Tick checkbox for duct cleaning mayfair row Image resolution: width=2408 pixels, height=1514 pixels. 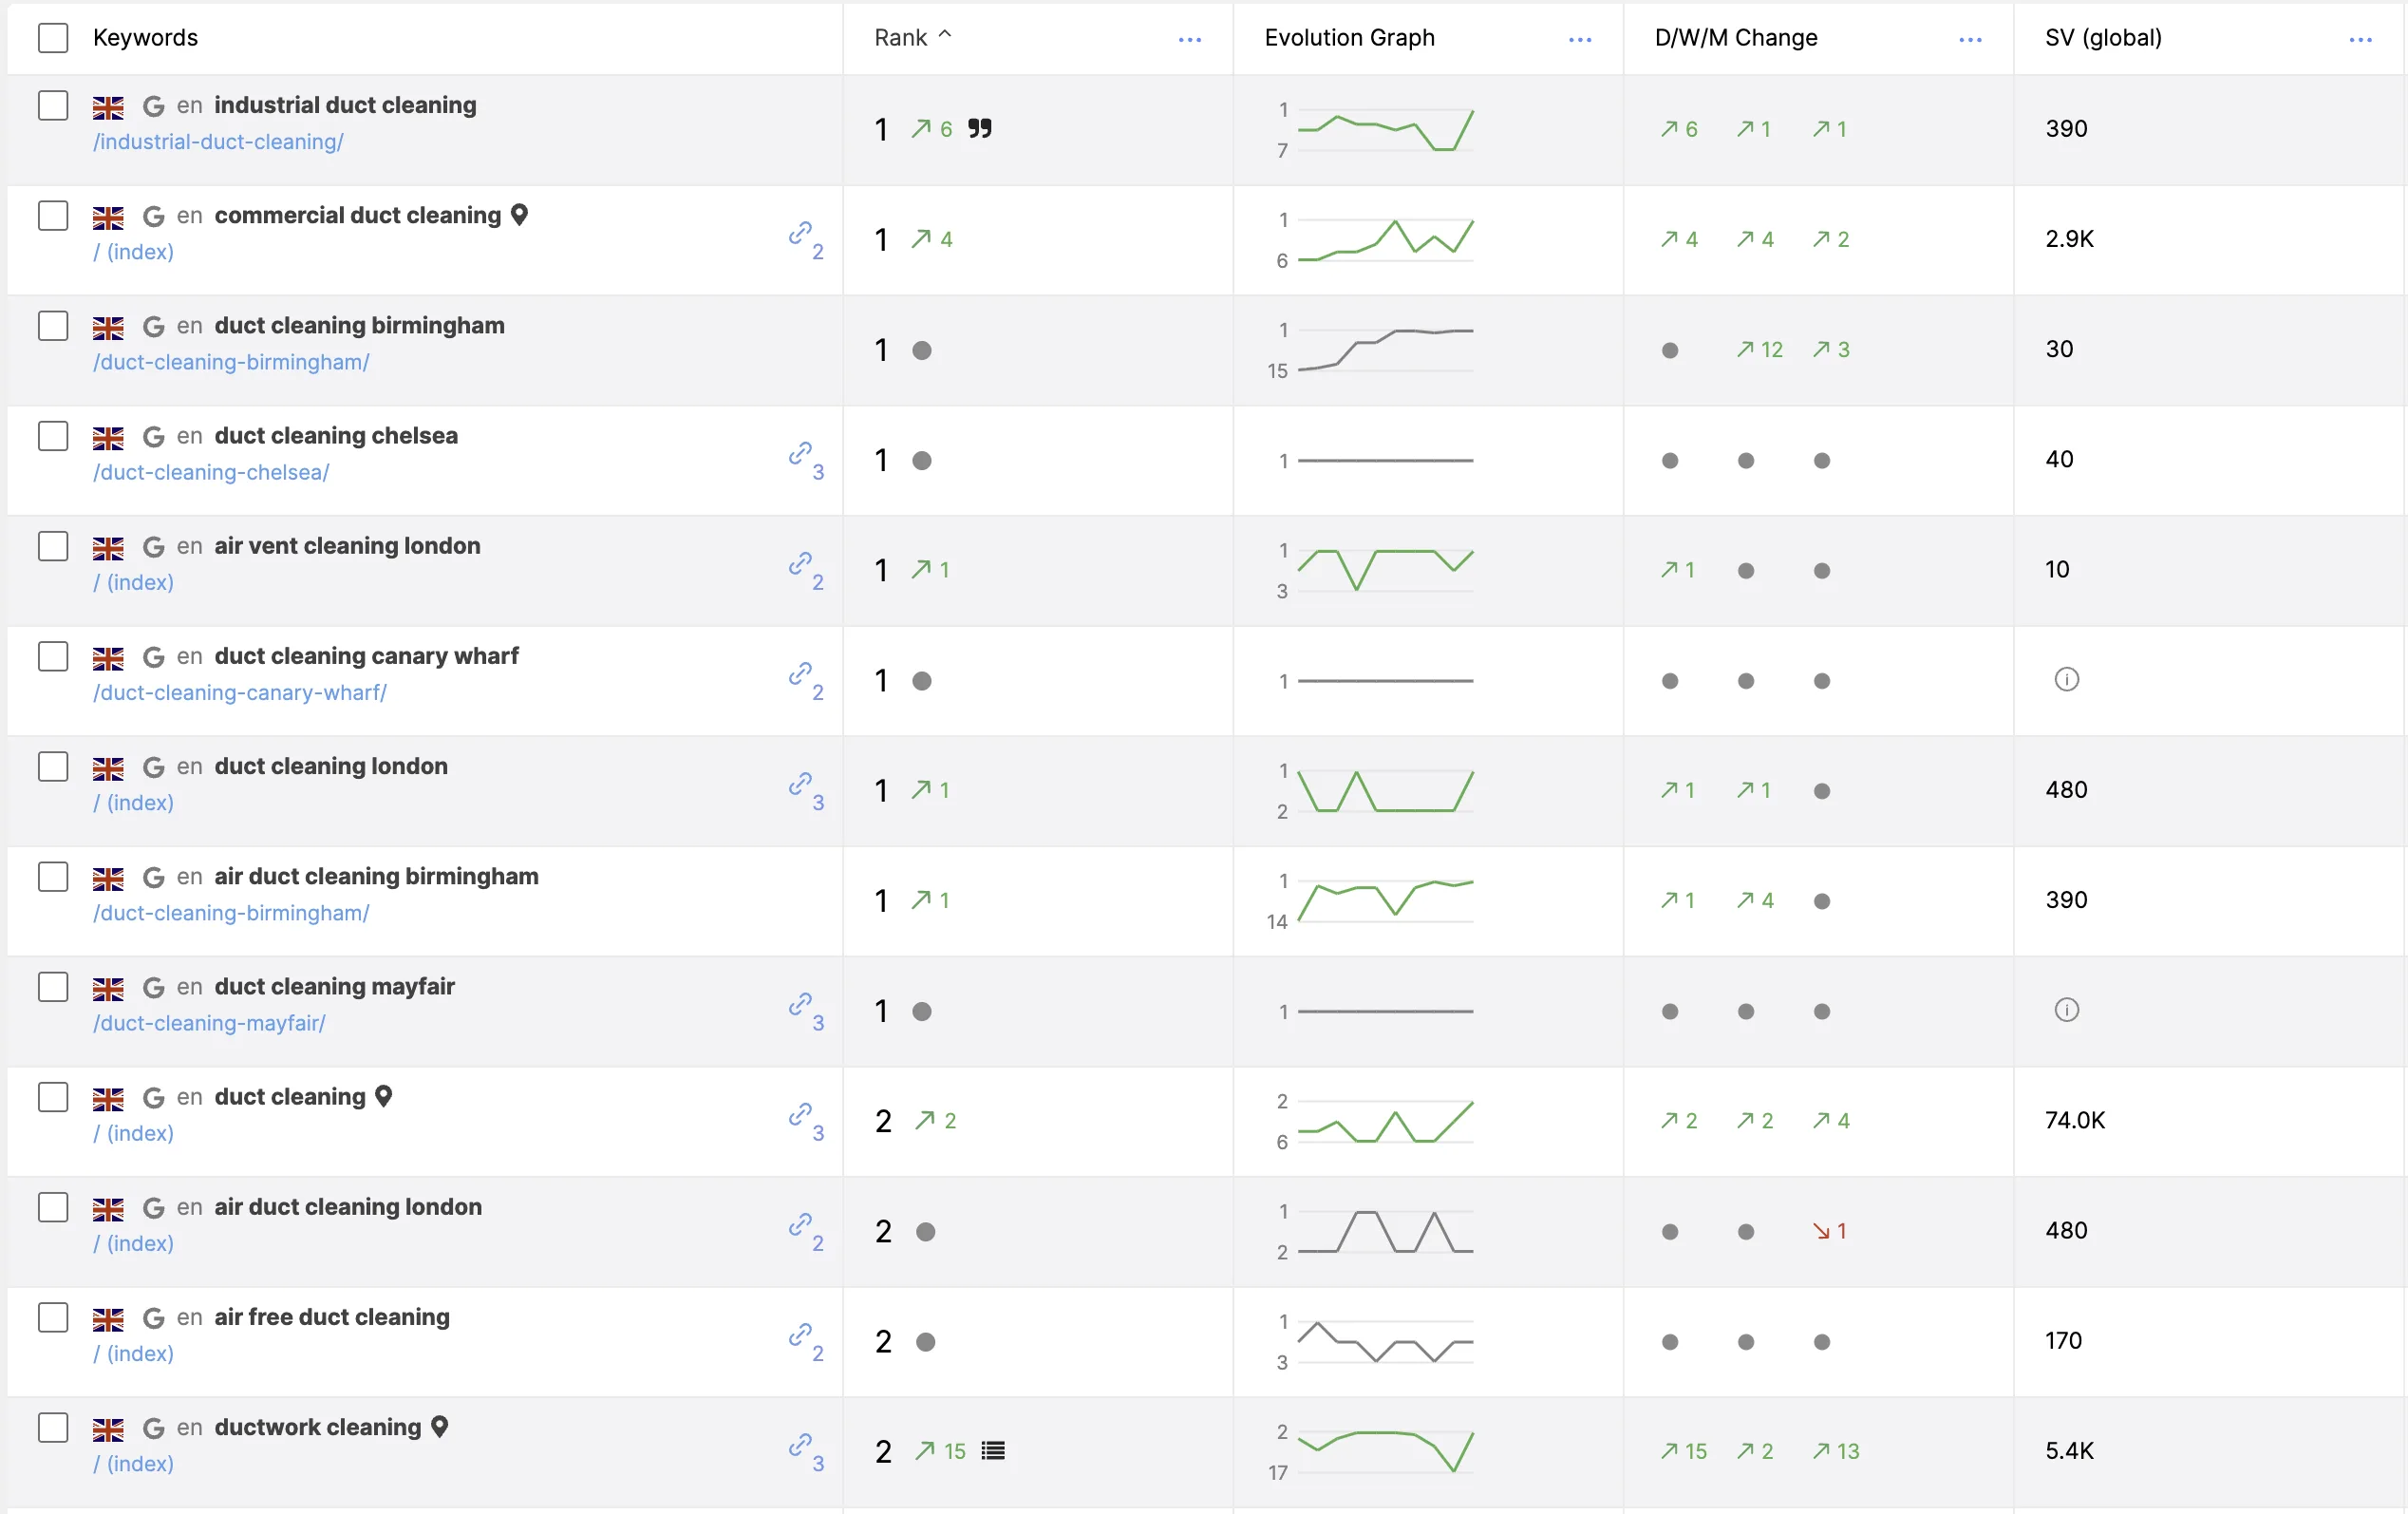pos(53,987)
